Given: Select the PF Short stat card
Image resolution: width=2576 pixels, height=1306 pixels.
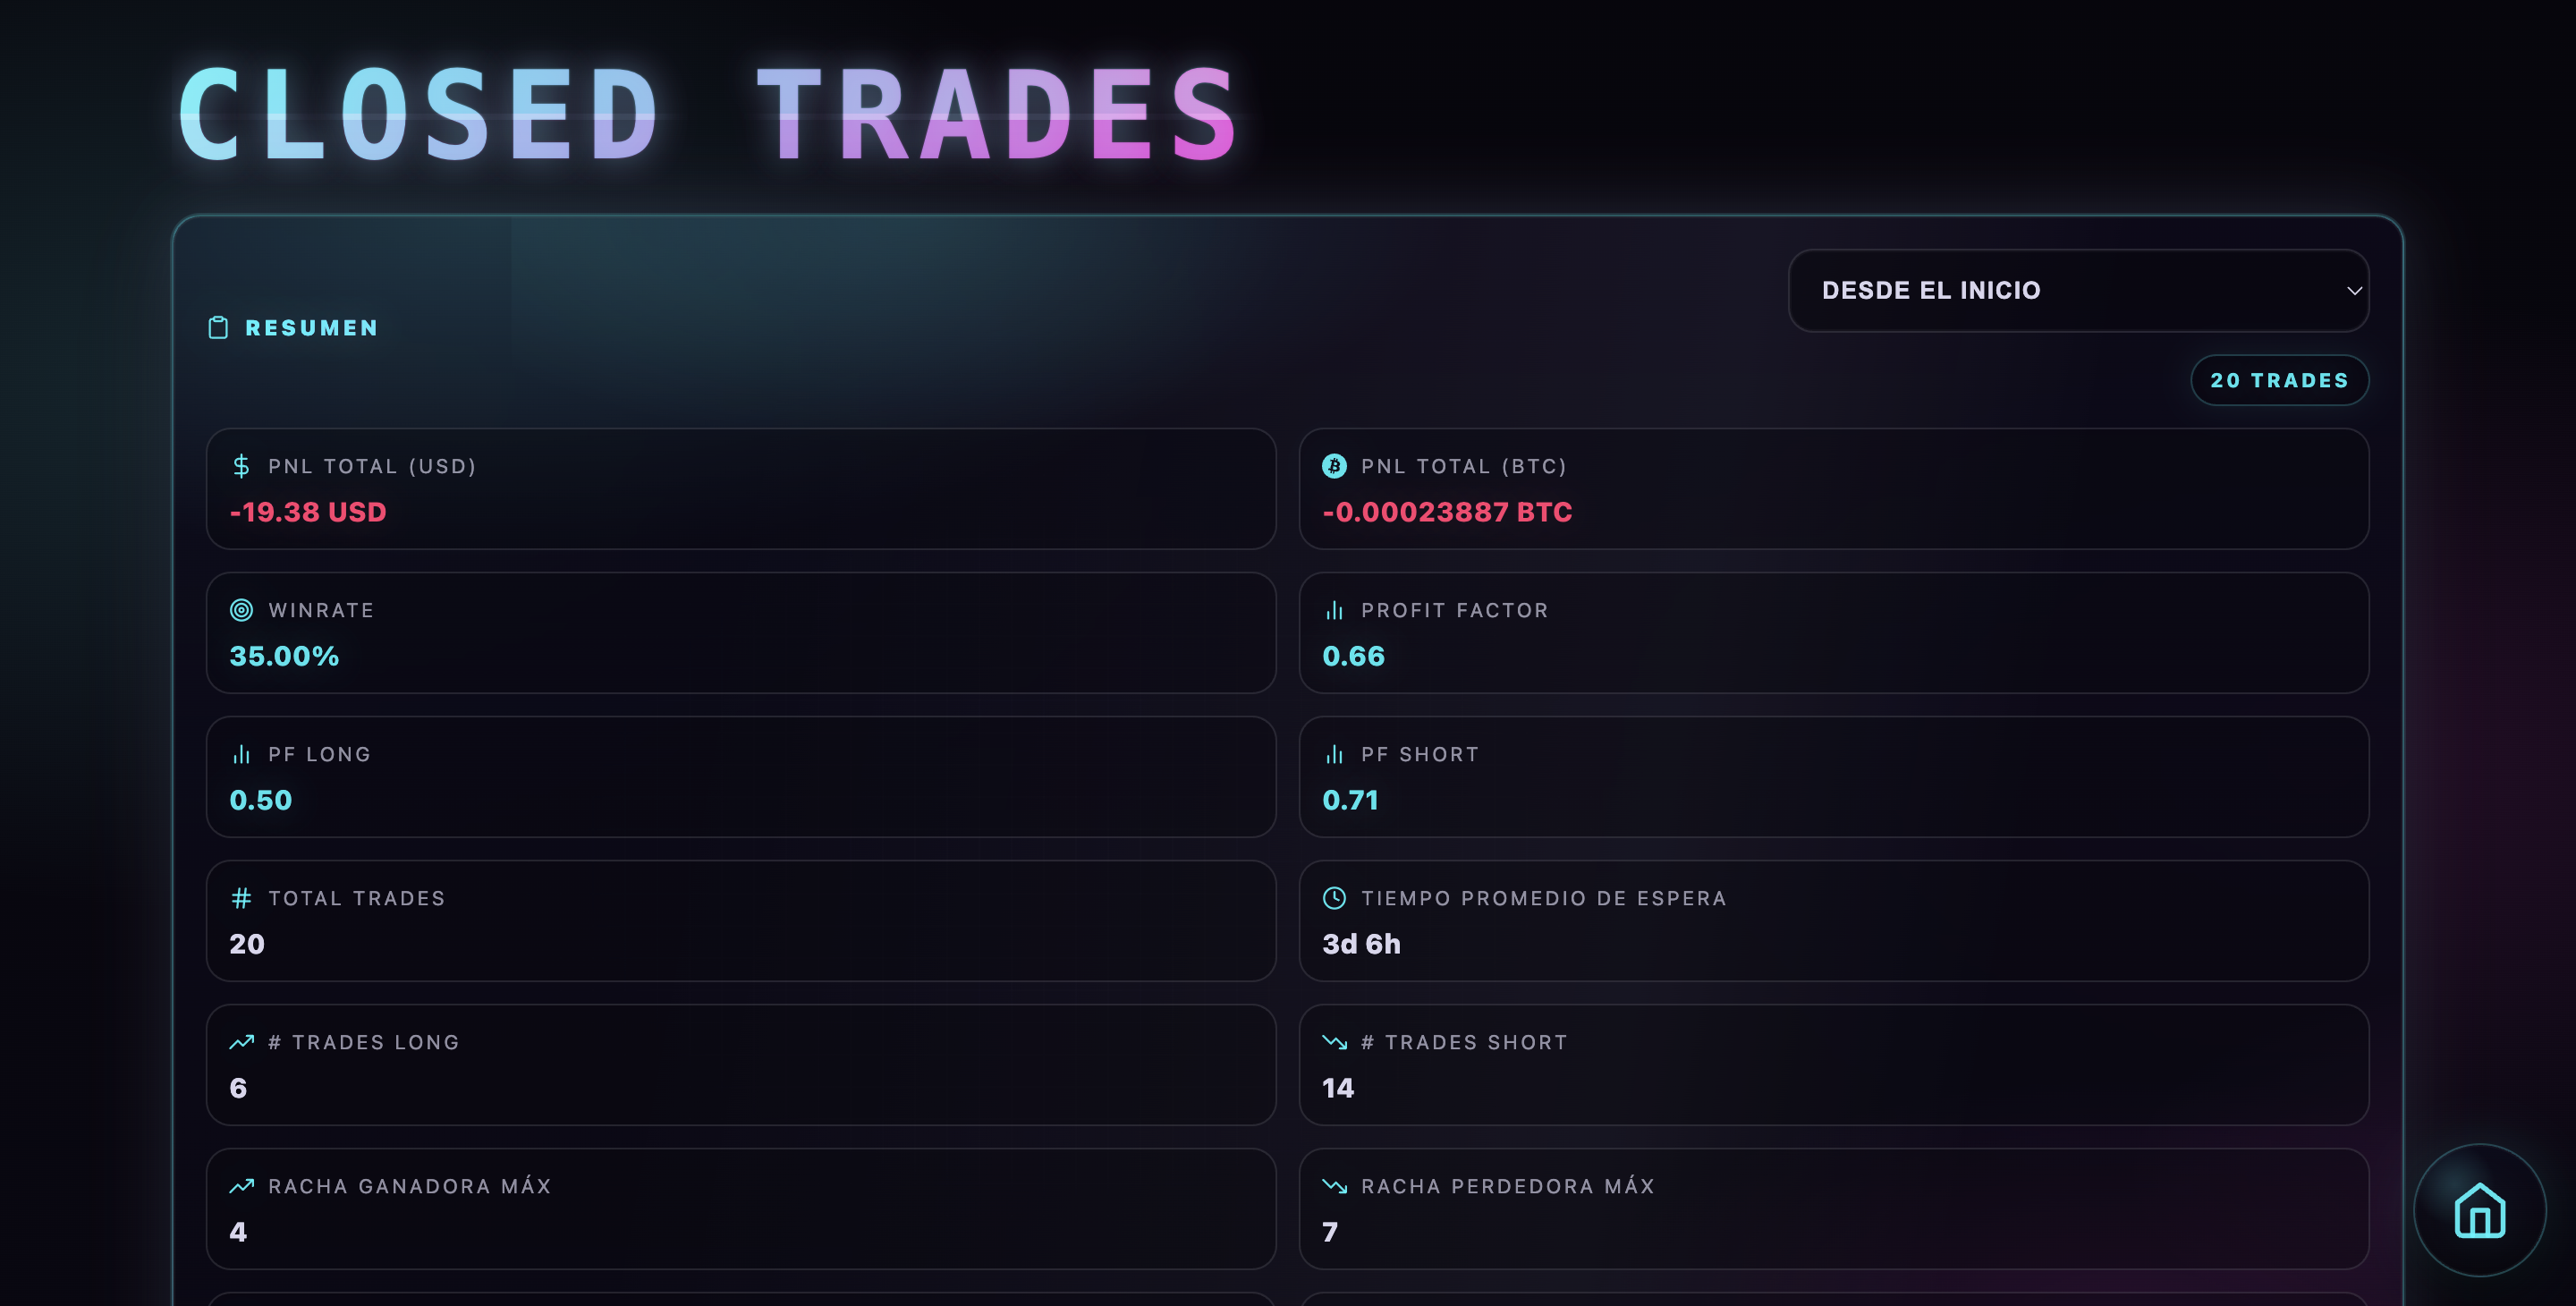Looking at the screenshot, I should (1833, 777).
